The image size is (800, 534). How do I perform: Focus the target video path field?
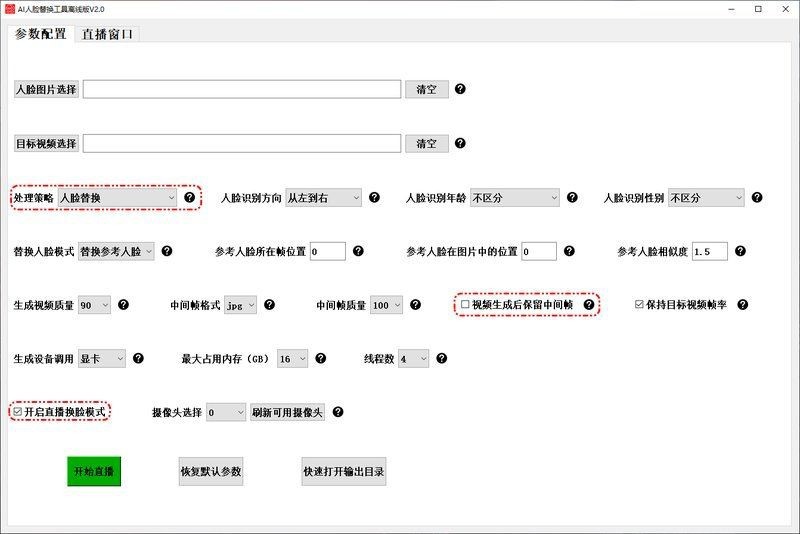point(242,143)
